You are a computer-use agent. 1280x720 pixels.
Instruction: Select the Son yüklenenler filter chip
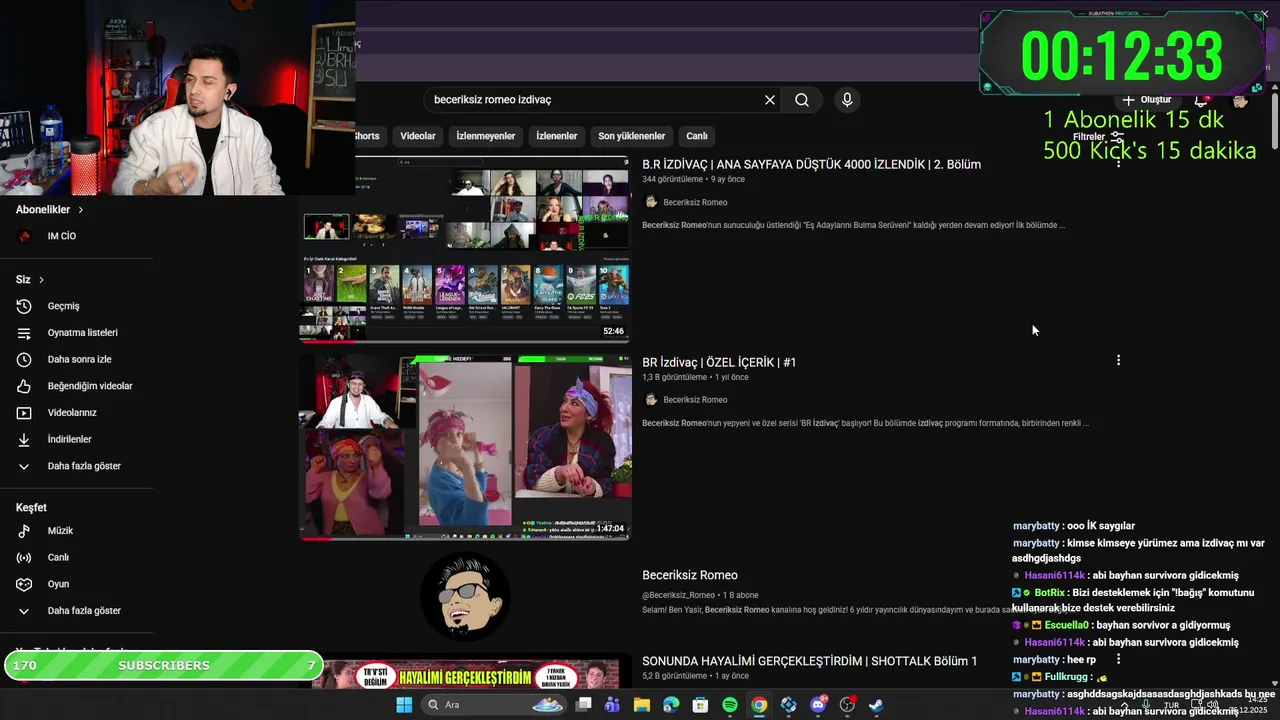632,136
